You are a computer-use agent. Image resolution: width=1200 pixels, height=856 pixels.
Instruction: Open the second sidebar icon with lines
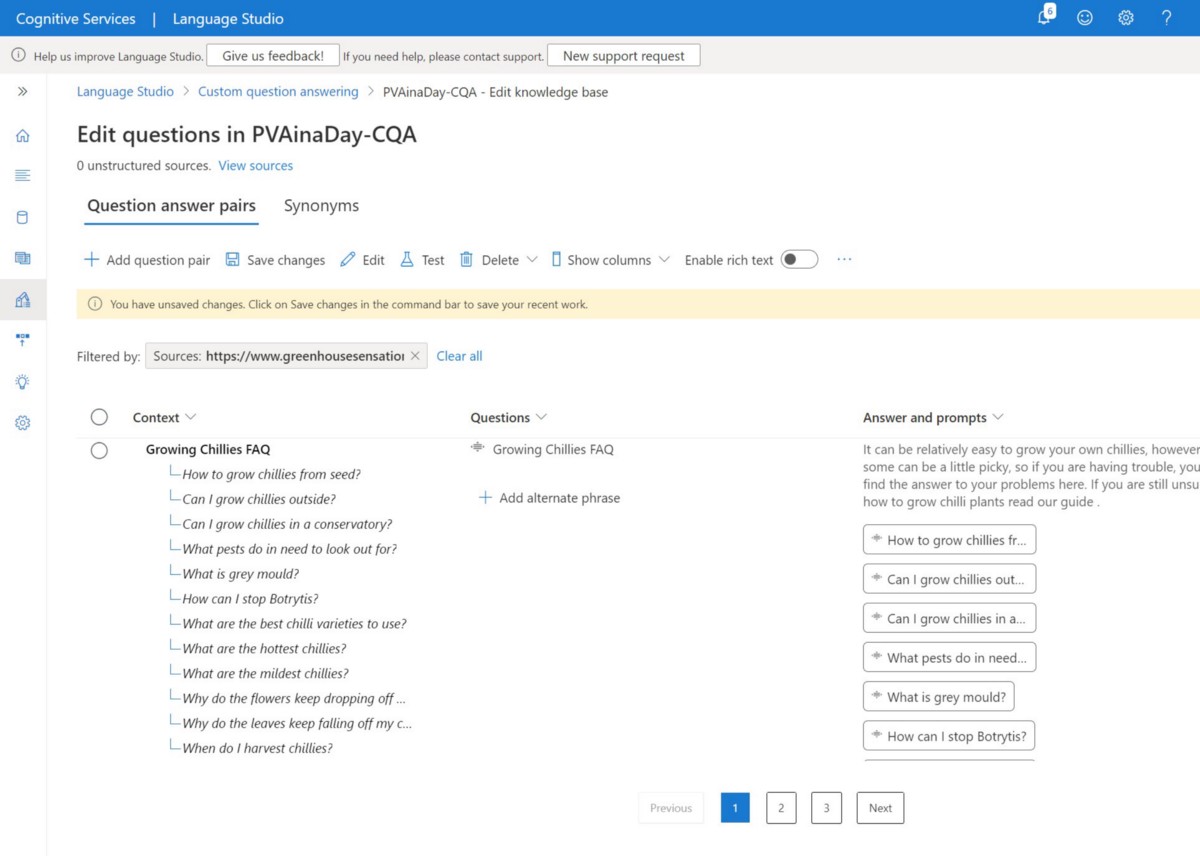22,176
